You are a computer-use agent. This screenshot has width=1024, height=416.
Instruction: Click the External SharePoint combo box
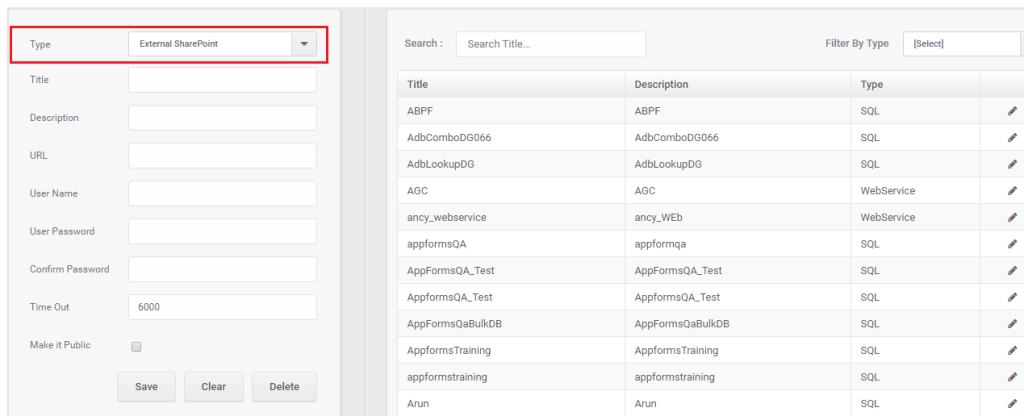click(x=223, y=44)
